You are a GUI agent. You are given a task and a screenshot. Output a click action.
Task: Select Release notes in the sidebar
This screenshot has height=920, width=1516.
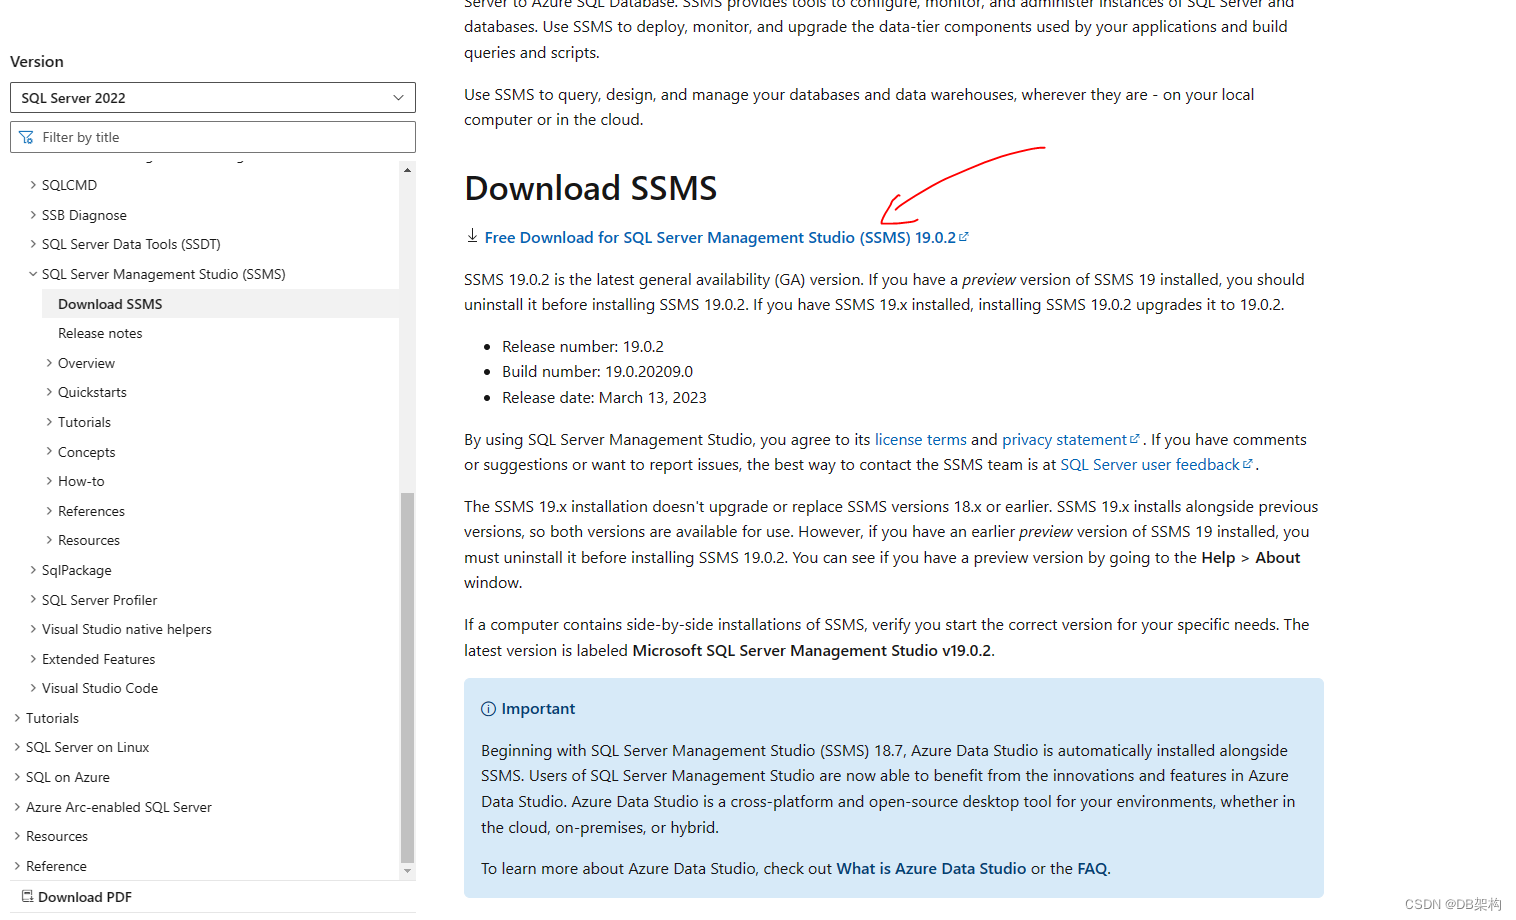pos(100,332)
